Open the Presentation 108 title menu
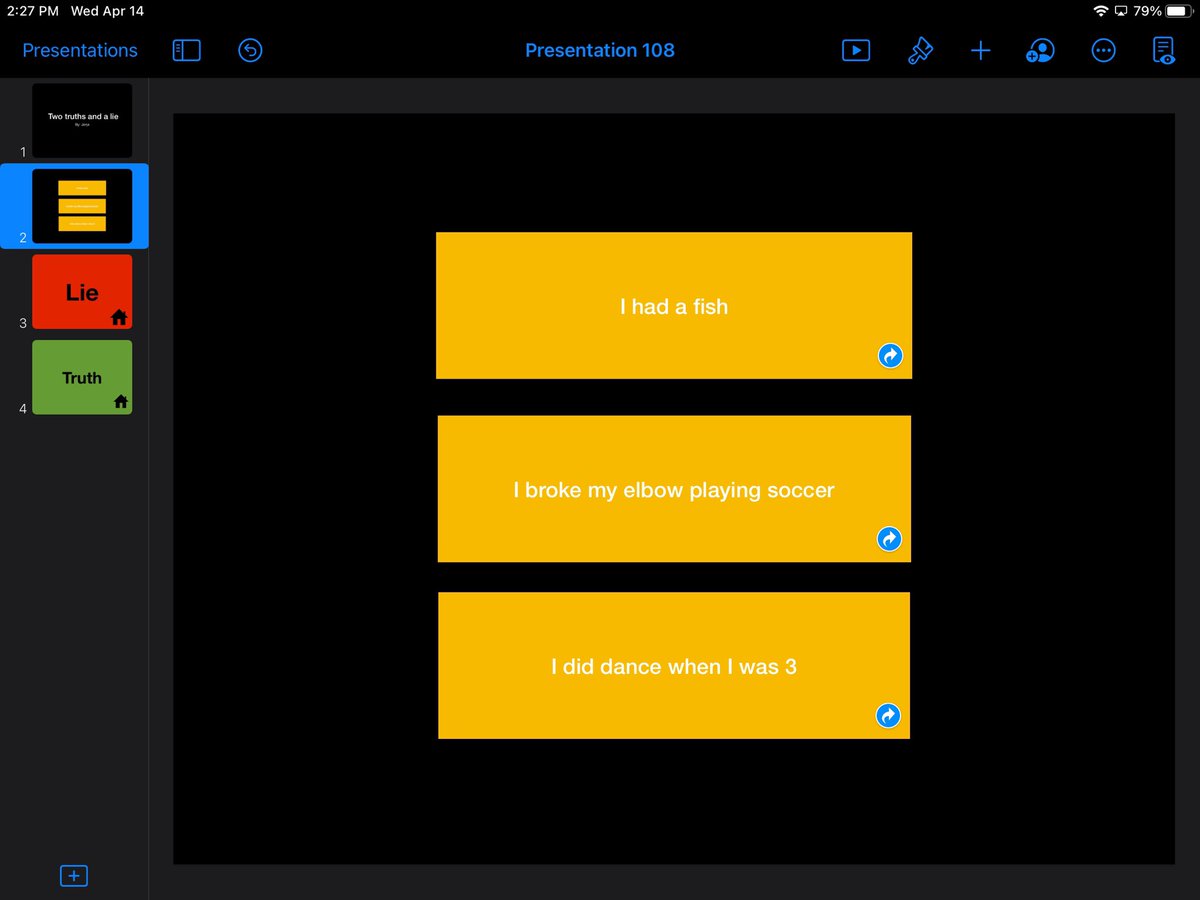 [600, 50]
